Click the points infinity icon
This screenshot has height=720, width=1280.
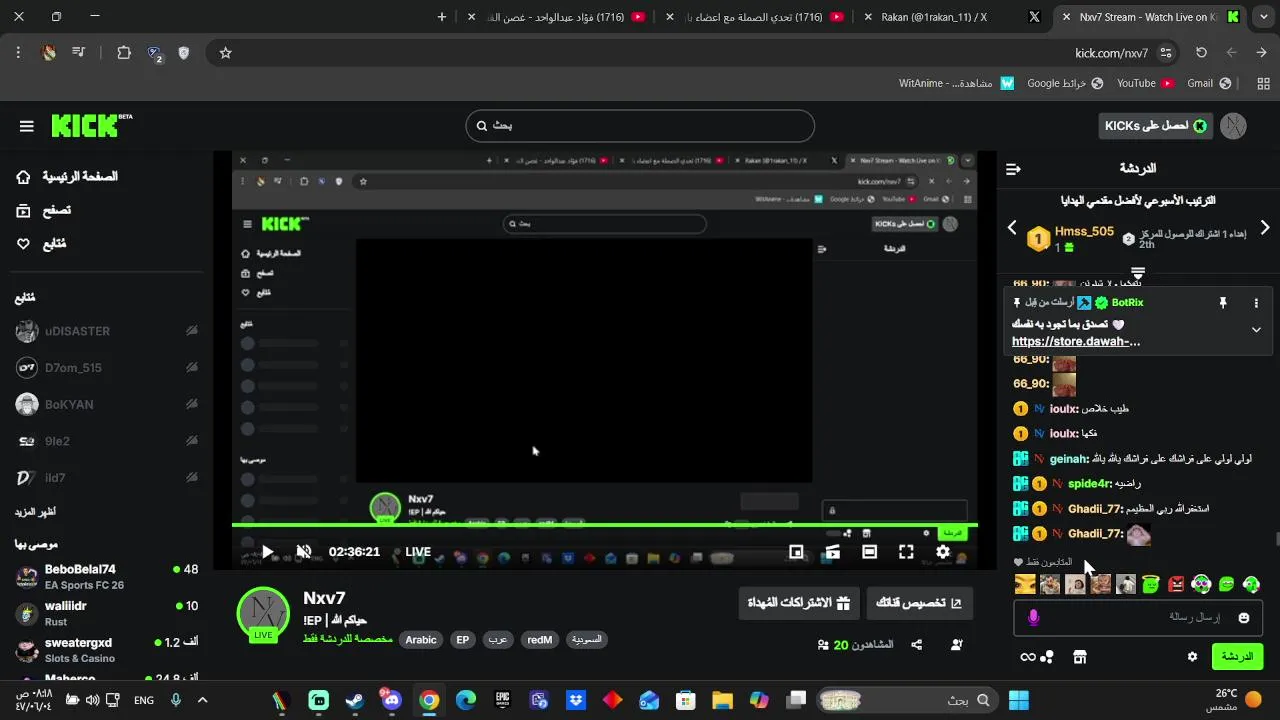pos(1028,657)
